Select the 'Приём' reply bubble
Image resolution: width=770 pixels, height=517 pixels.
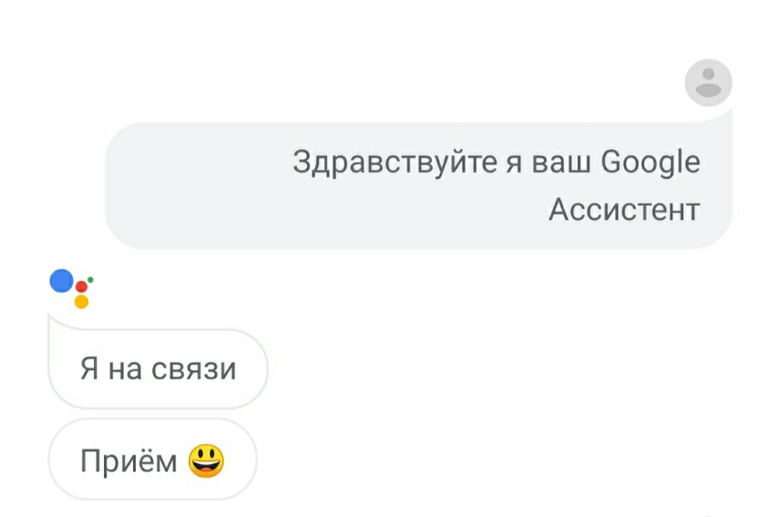(x=152, y=460)
